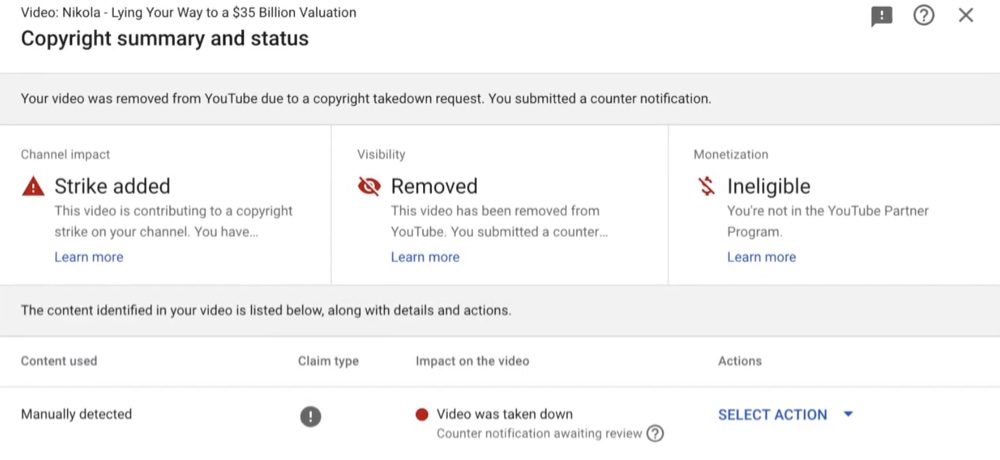Click the Visibility section label
The height and width of the screenshot is (460, 1000).
click(381, 154)
